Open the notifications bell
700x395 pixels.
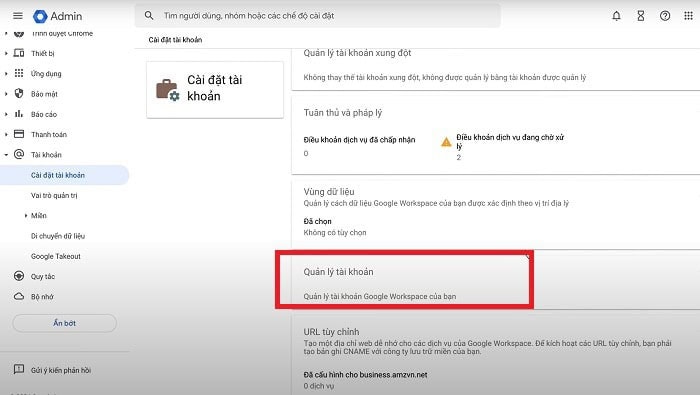tap(616, 16)
